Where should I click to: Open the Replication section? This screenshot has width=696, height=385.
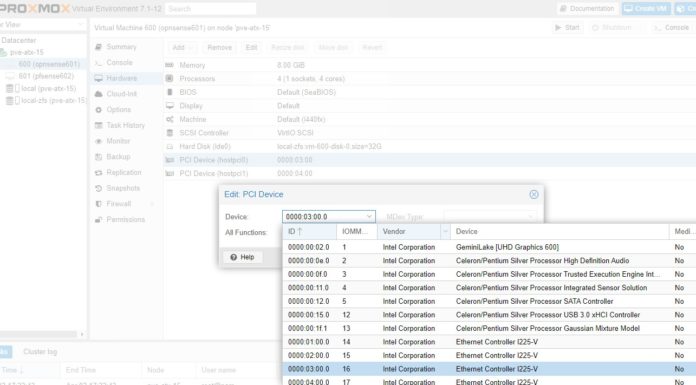click(123, 172)
